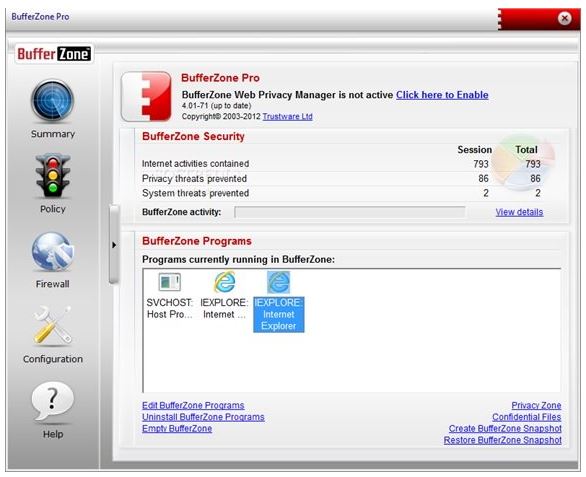586x477 pixels.
Task: Open the Confidential Files link
Action: 527,417
